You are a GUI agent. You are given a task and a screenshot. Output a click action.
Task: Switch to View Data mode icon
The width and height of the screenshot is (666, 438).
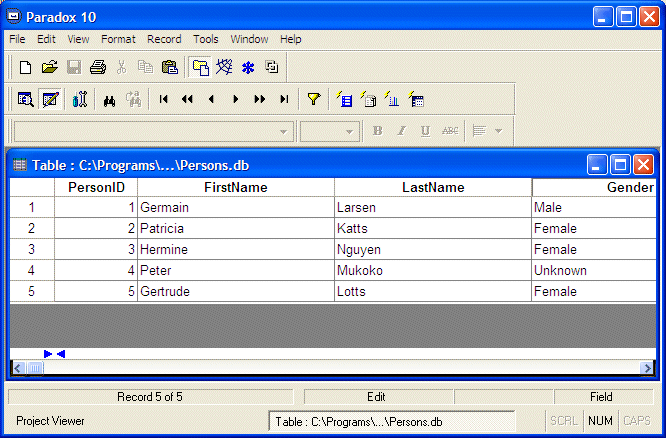[x=25, y=100]
